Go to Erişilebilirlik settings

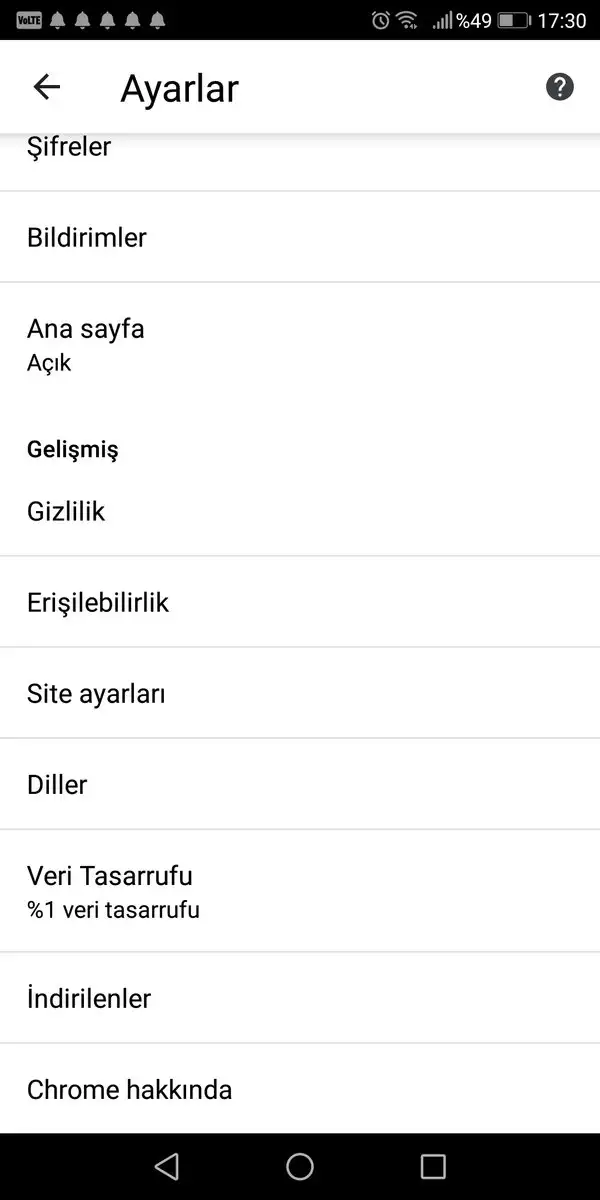(98, 602)
